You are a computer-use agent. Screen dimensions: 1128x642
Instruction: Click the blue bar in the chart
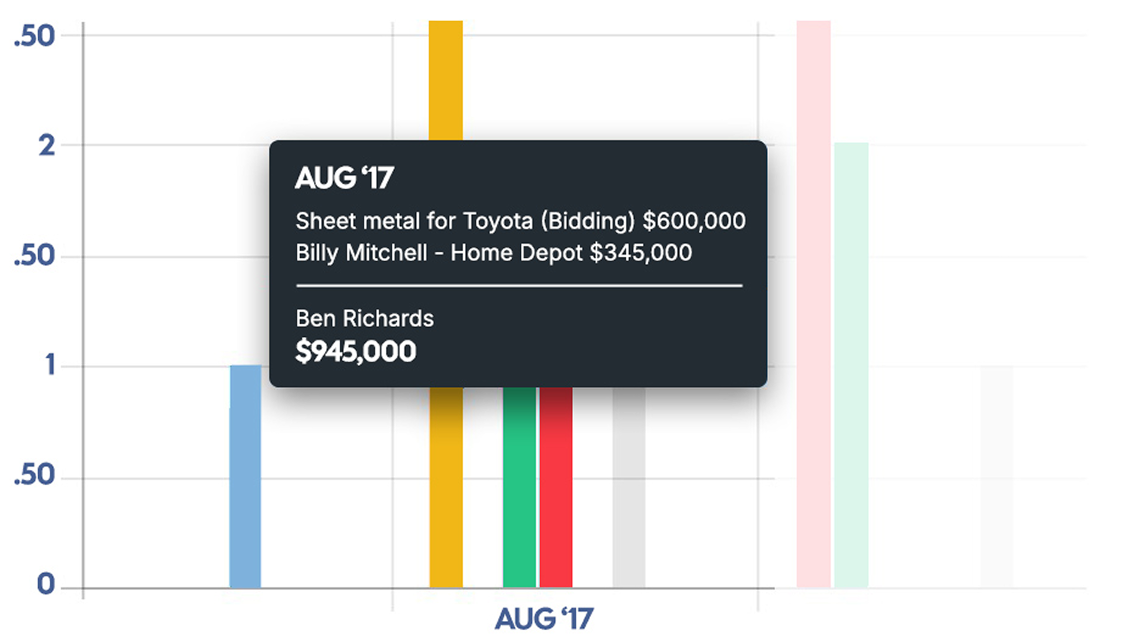tap(245, 476)
